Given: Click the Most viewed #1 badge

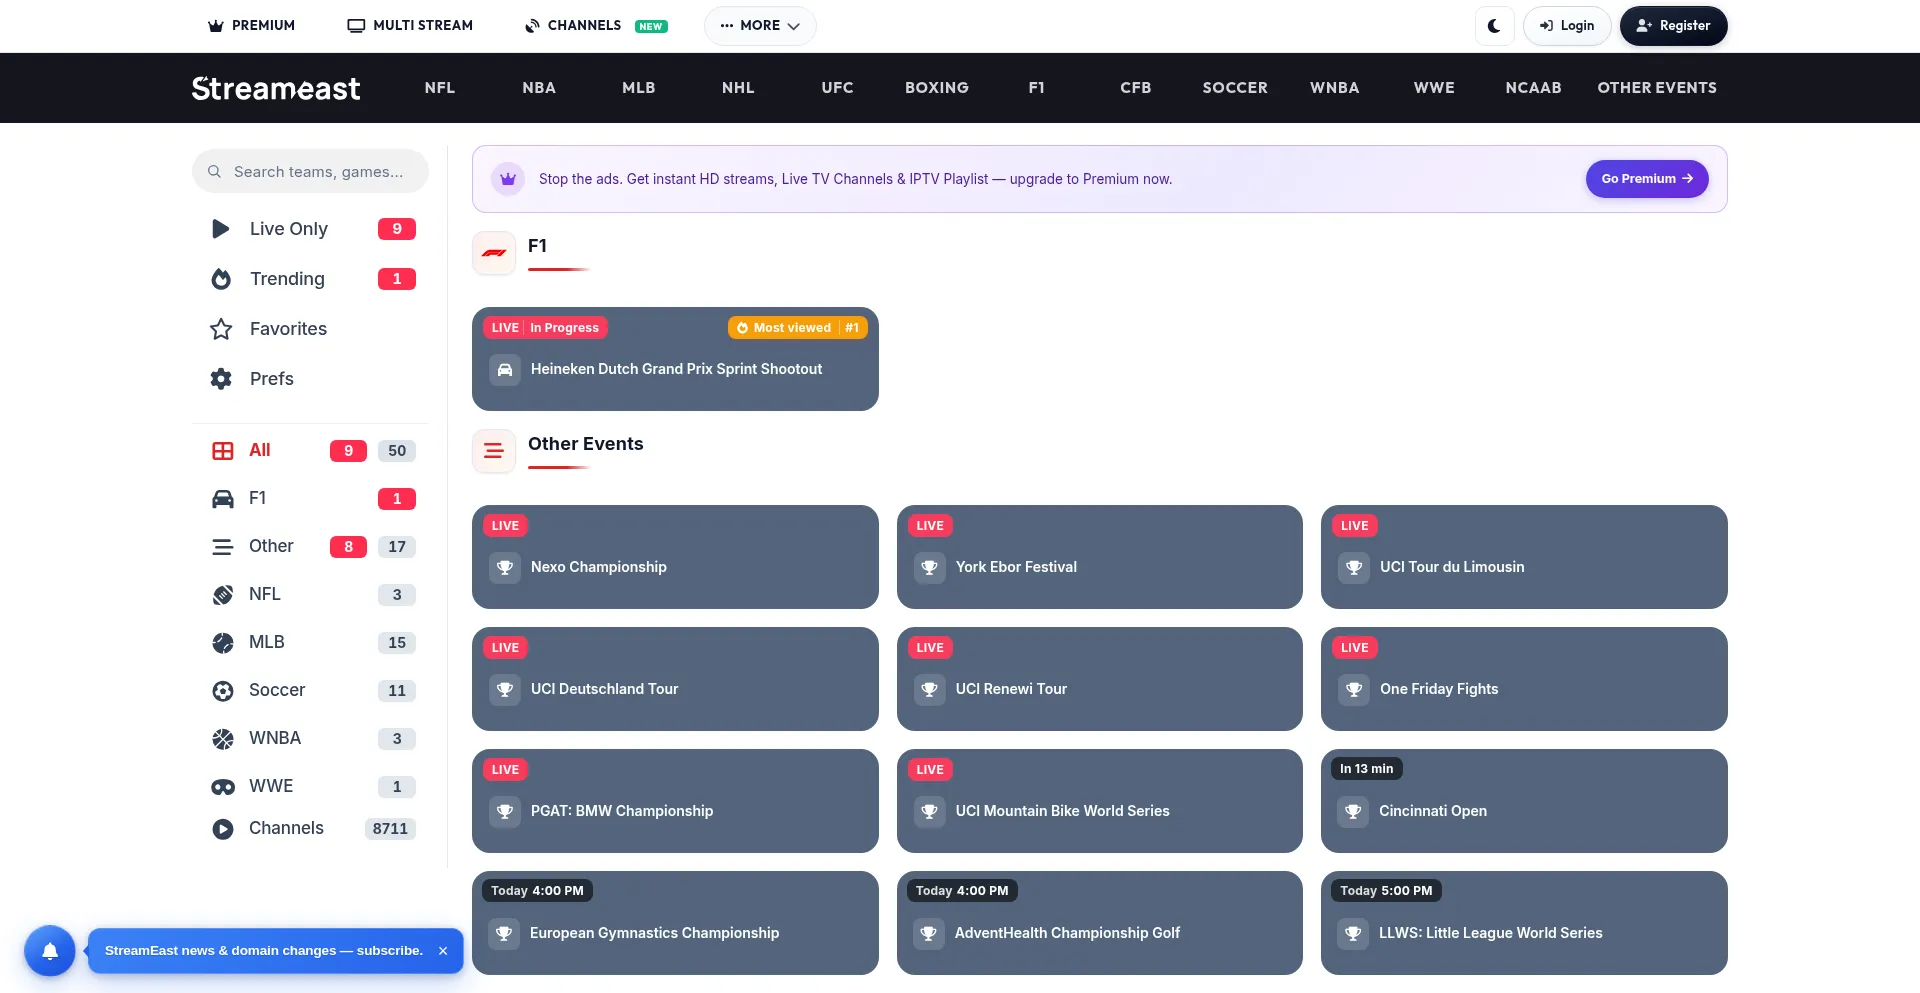Looking at the screenshot, I should pos(798,328).
